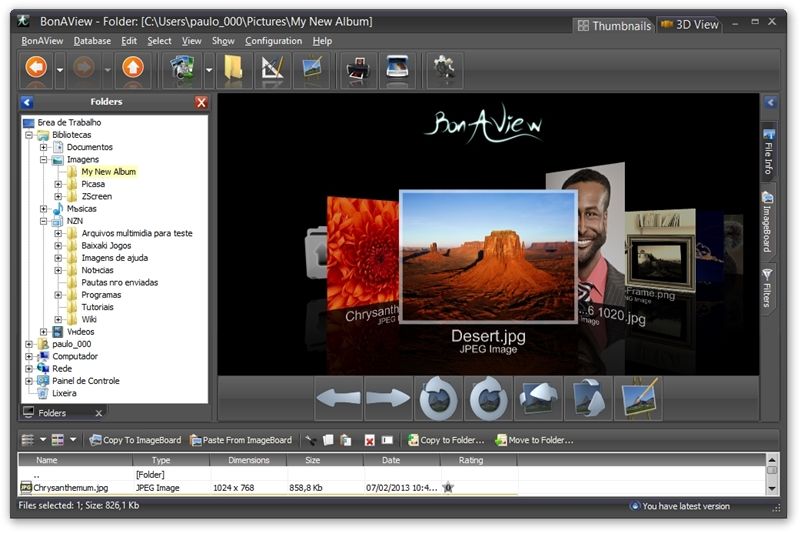Open the Edit menu

129,41
